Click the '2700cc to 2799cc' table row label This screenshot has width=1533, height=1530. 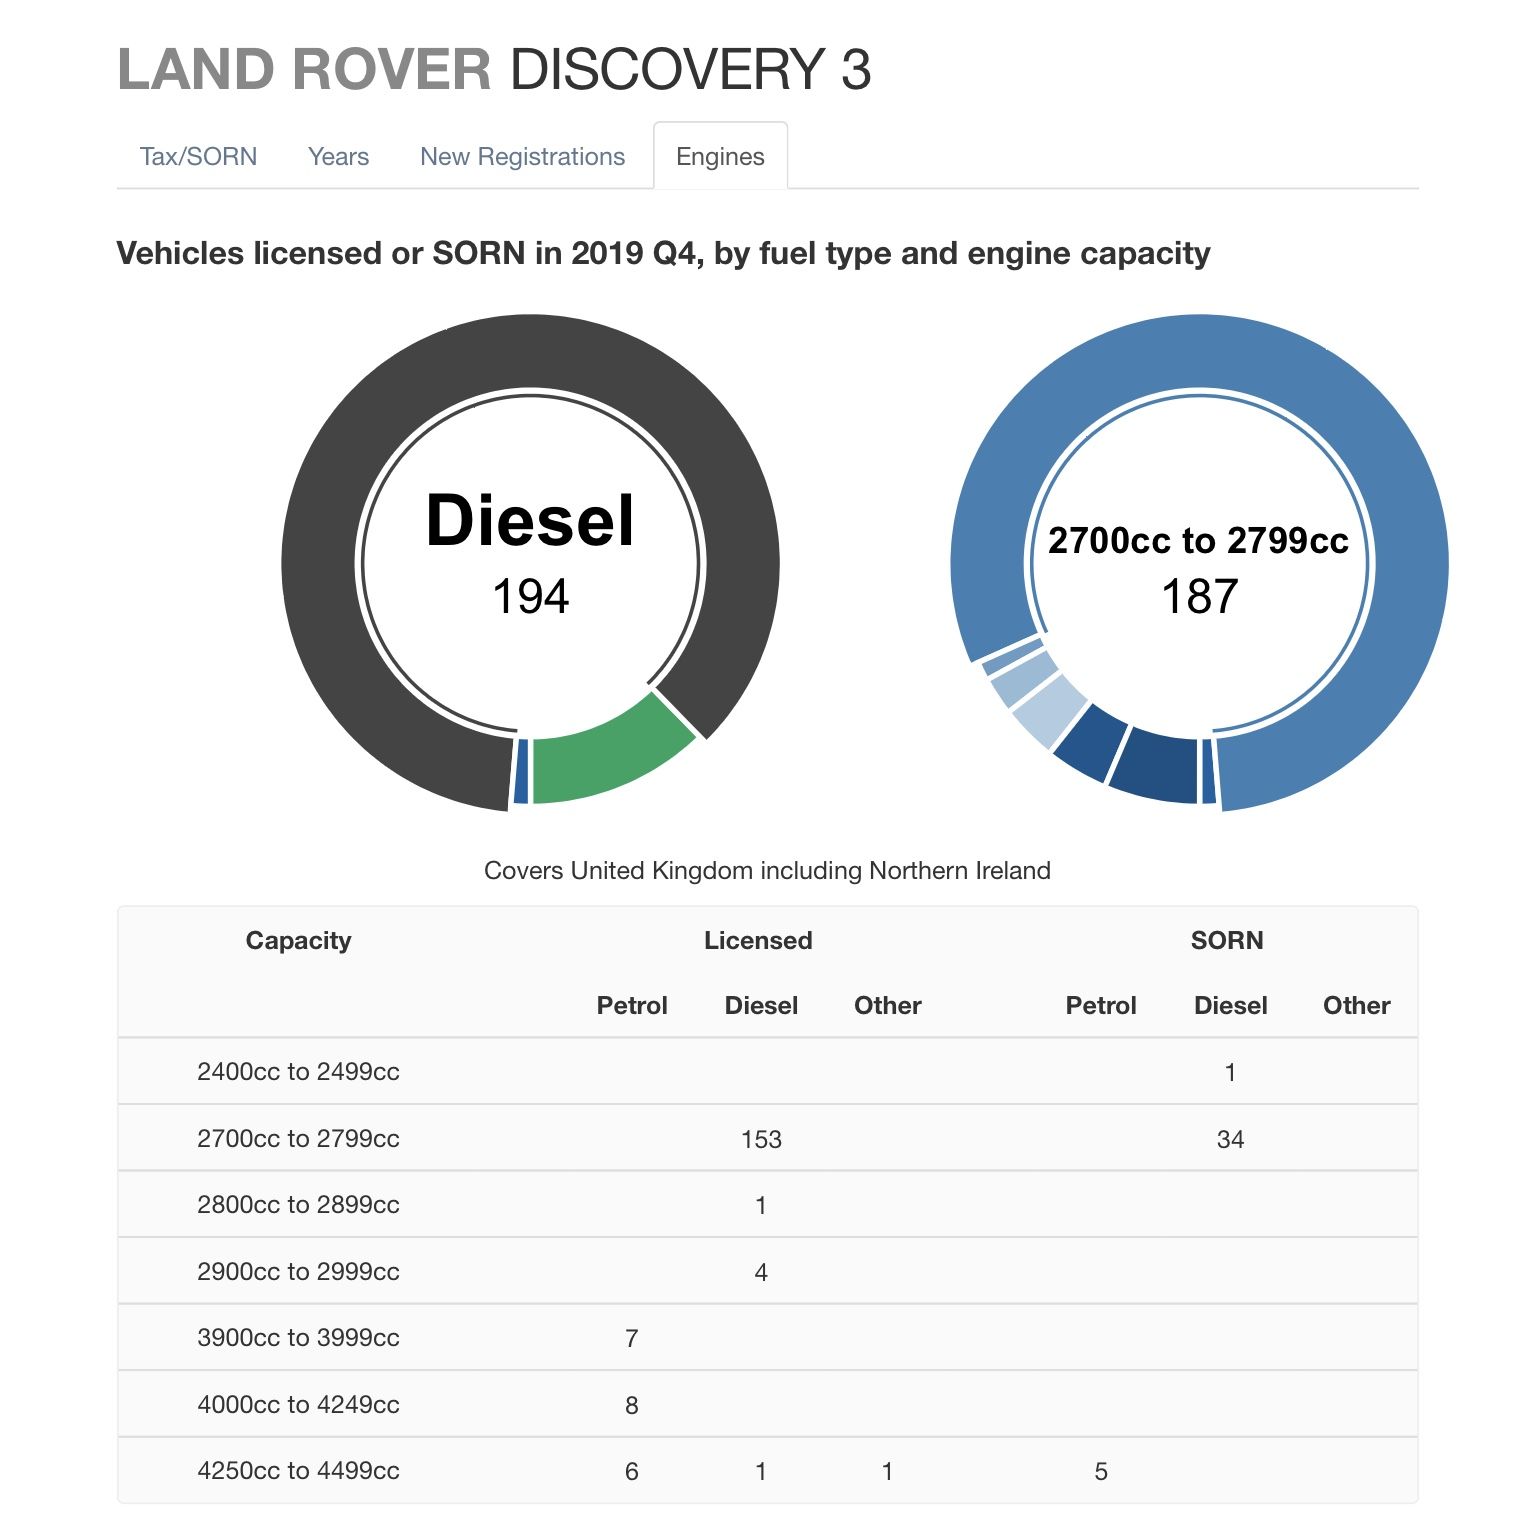click(x=298, y=1138)
